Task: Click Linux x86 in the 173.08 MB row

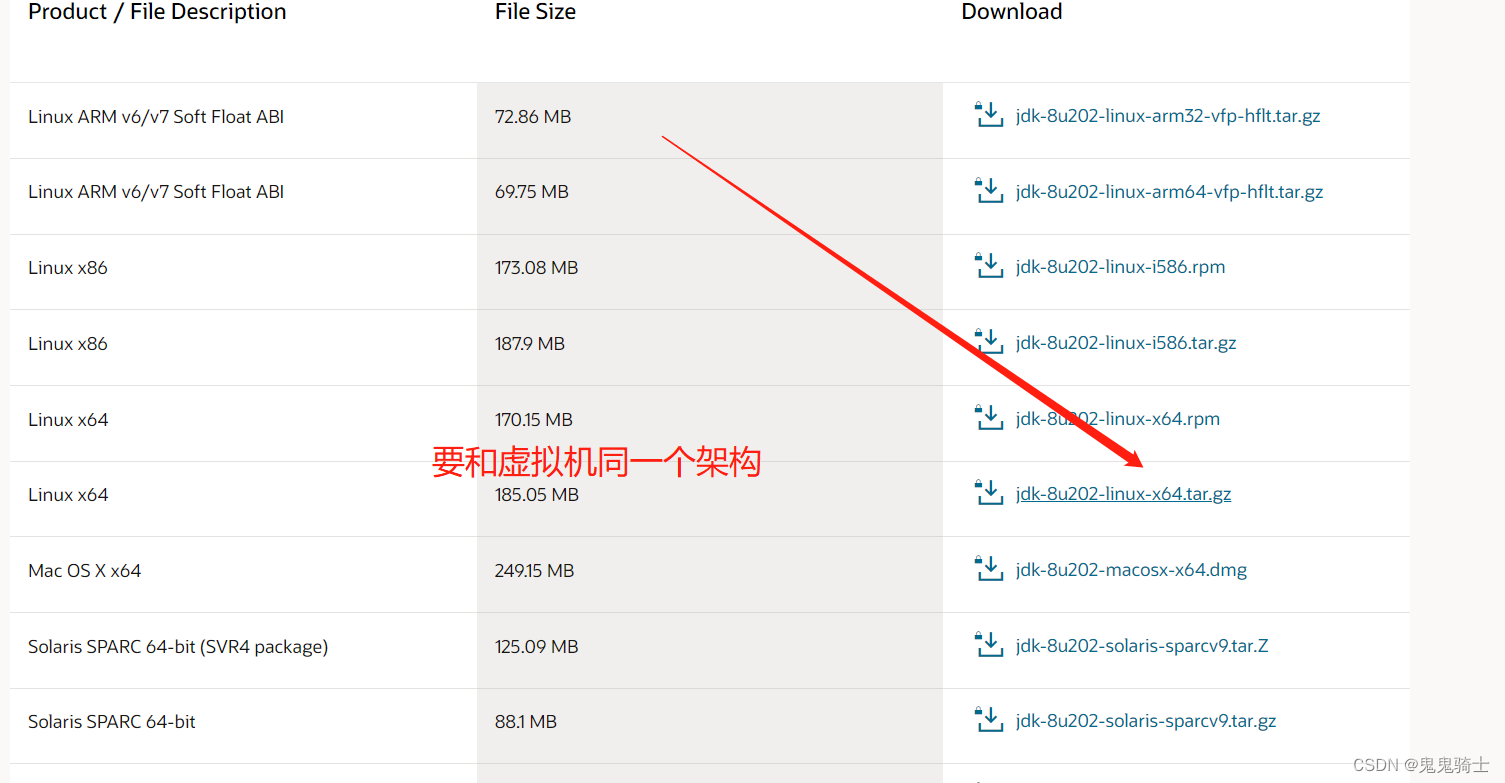Action: click(68, 268)
